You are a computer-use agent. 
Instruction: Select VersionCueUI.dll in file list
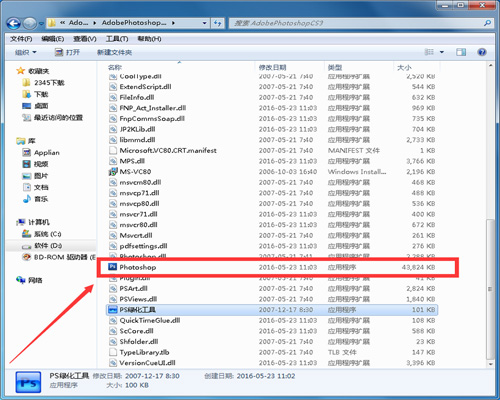[x=147, y=363]
